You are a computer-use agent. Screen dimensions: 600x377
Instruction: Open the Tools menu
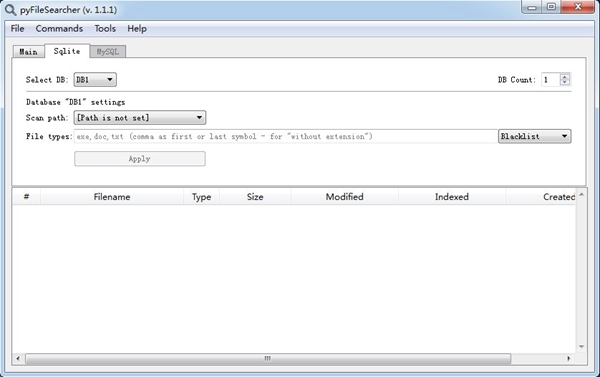tap(105, 29)
